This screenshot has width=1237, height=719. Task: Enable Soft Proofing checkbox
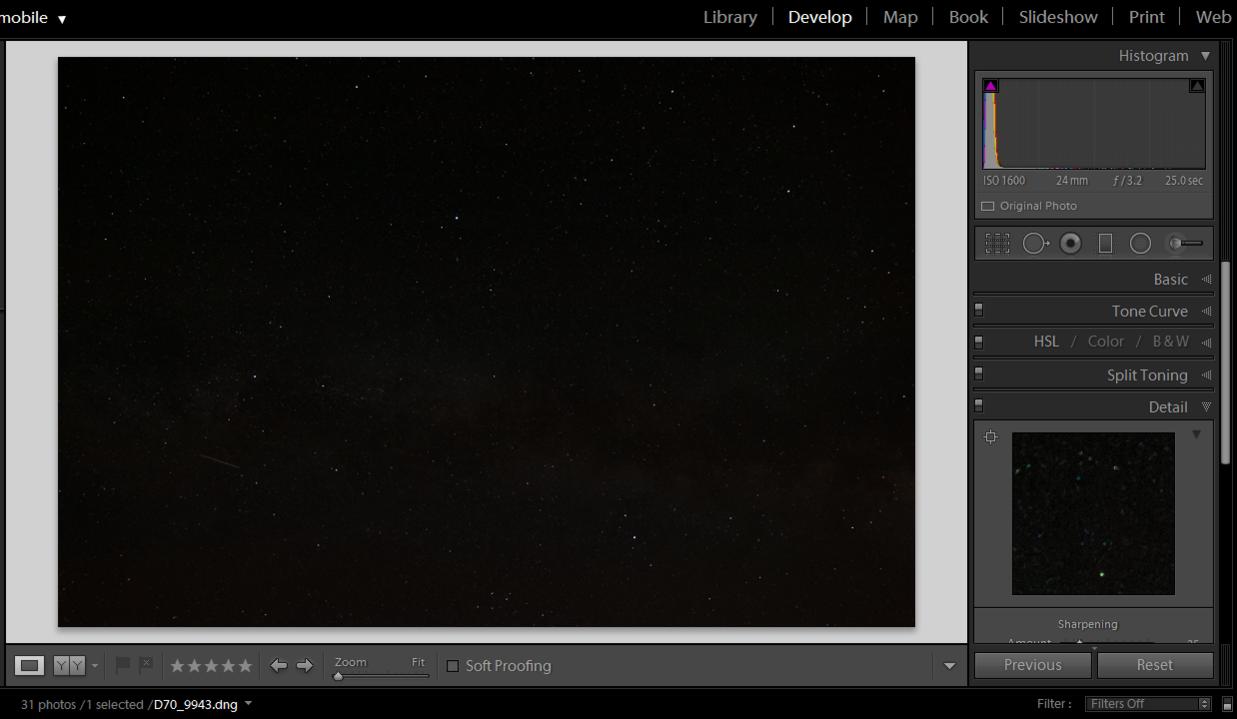click(x=452, y=666)
